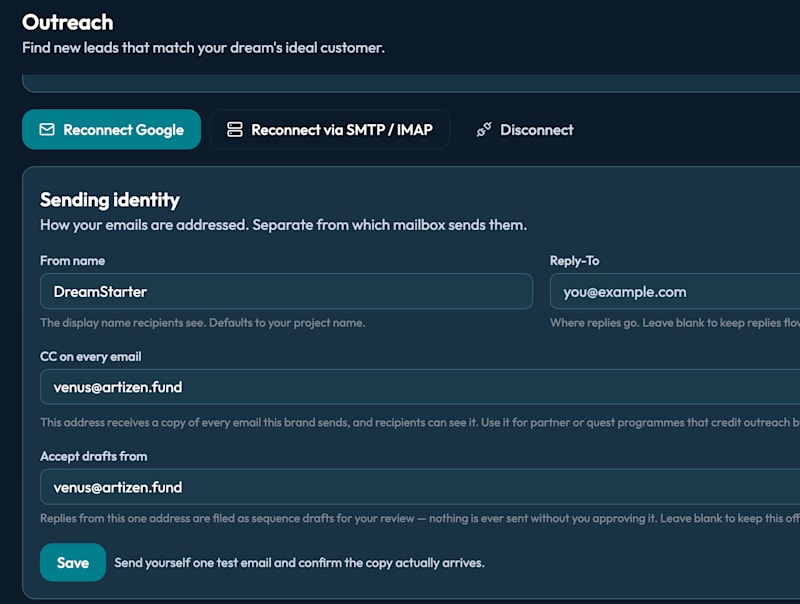This screenshot has height=604, width=800.
Task: Click 'Find new leads that match' subtitle
Action: (204, 47)
